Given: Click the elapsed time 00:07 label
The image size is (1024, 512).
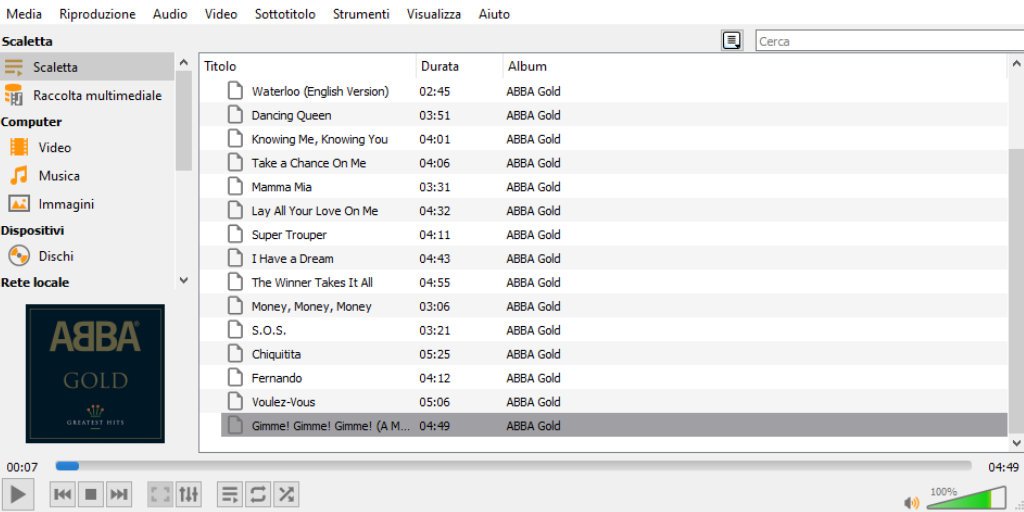Looking at the screenshot, I should (x=22, y=467).
